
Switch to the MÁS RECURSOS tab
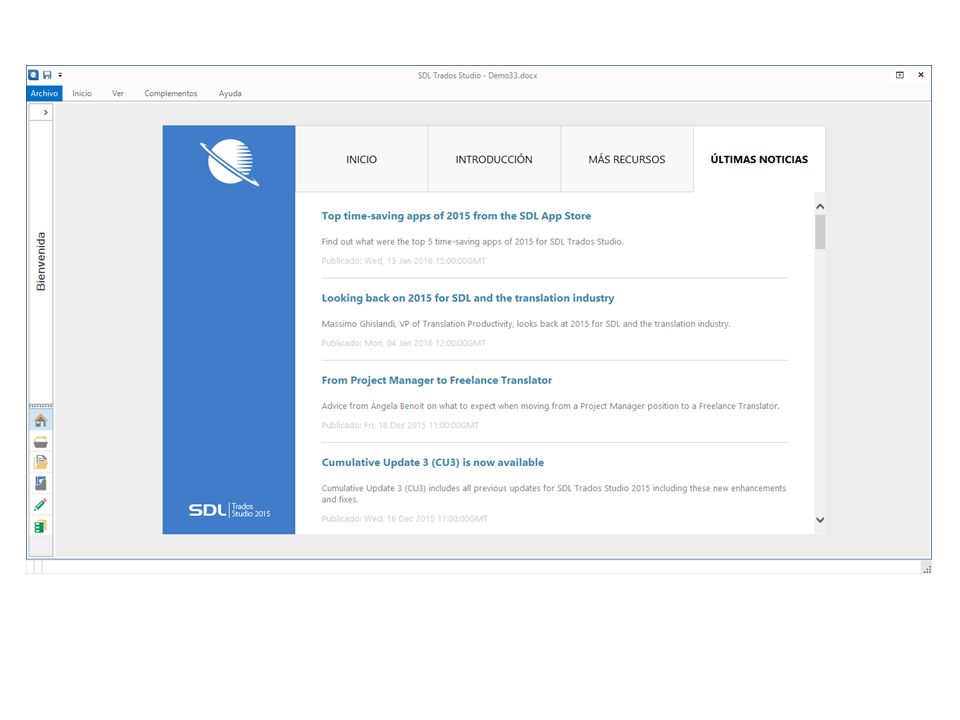tap(627, 159)
